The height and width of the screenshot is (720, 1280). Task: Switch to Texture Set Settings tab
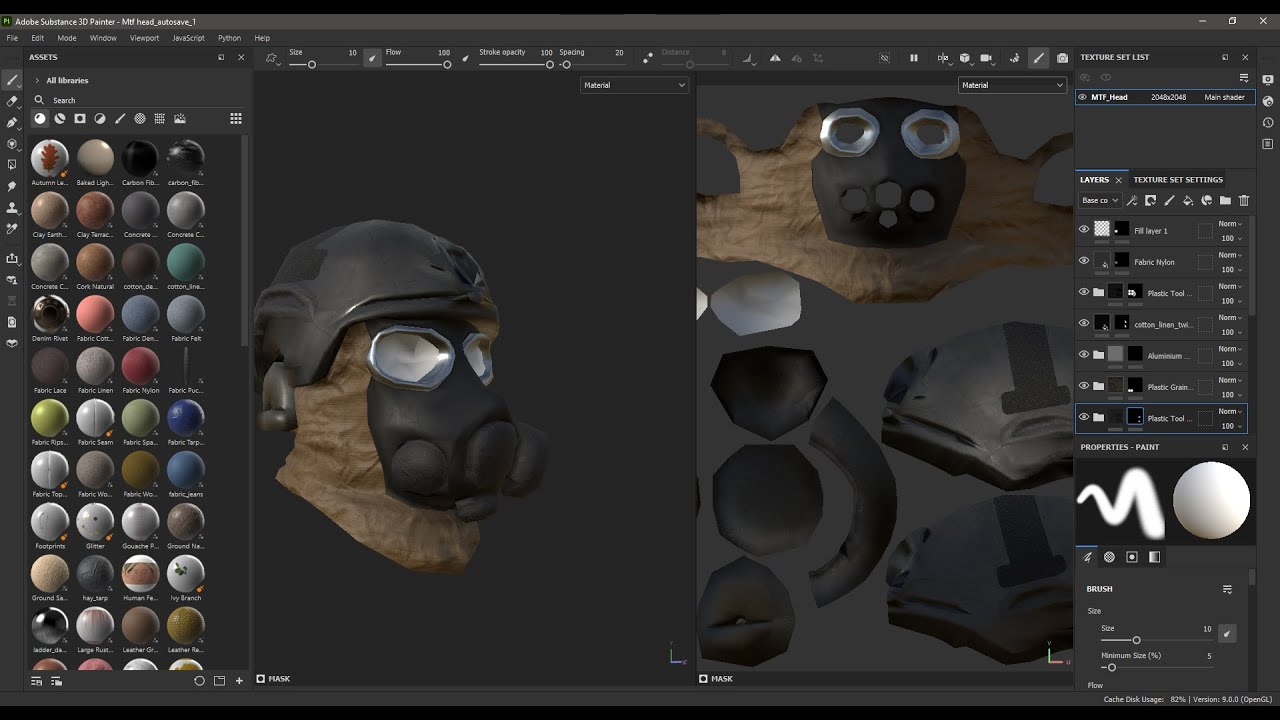[1177, 180]
